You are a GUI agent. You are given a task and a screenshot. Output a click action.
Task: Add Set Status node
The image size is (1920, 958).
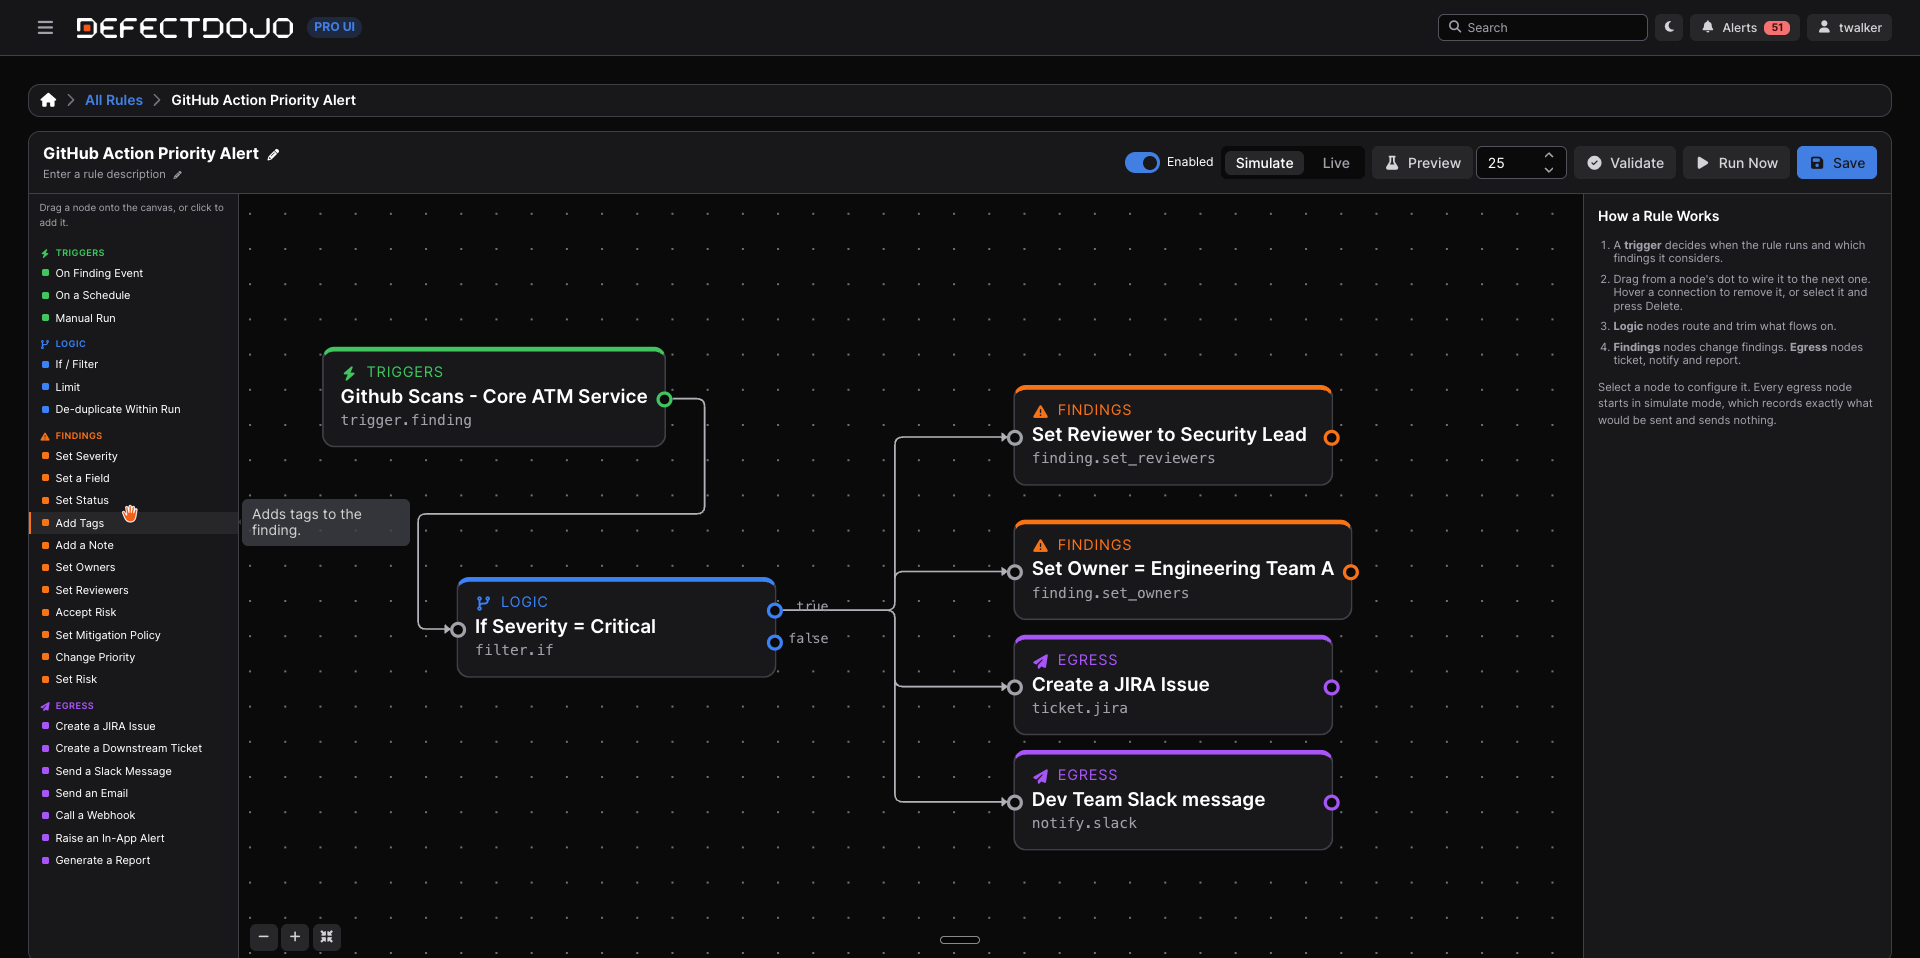pyautogui.click(x=134, y=500)
